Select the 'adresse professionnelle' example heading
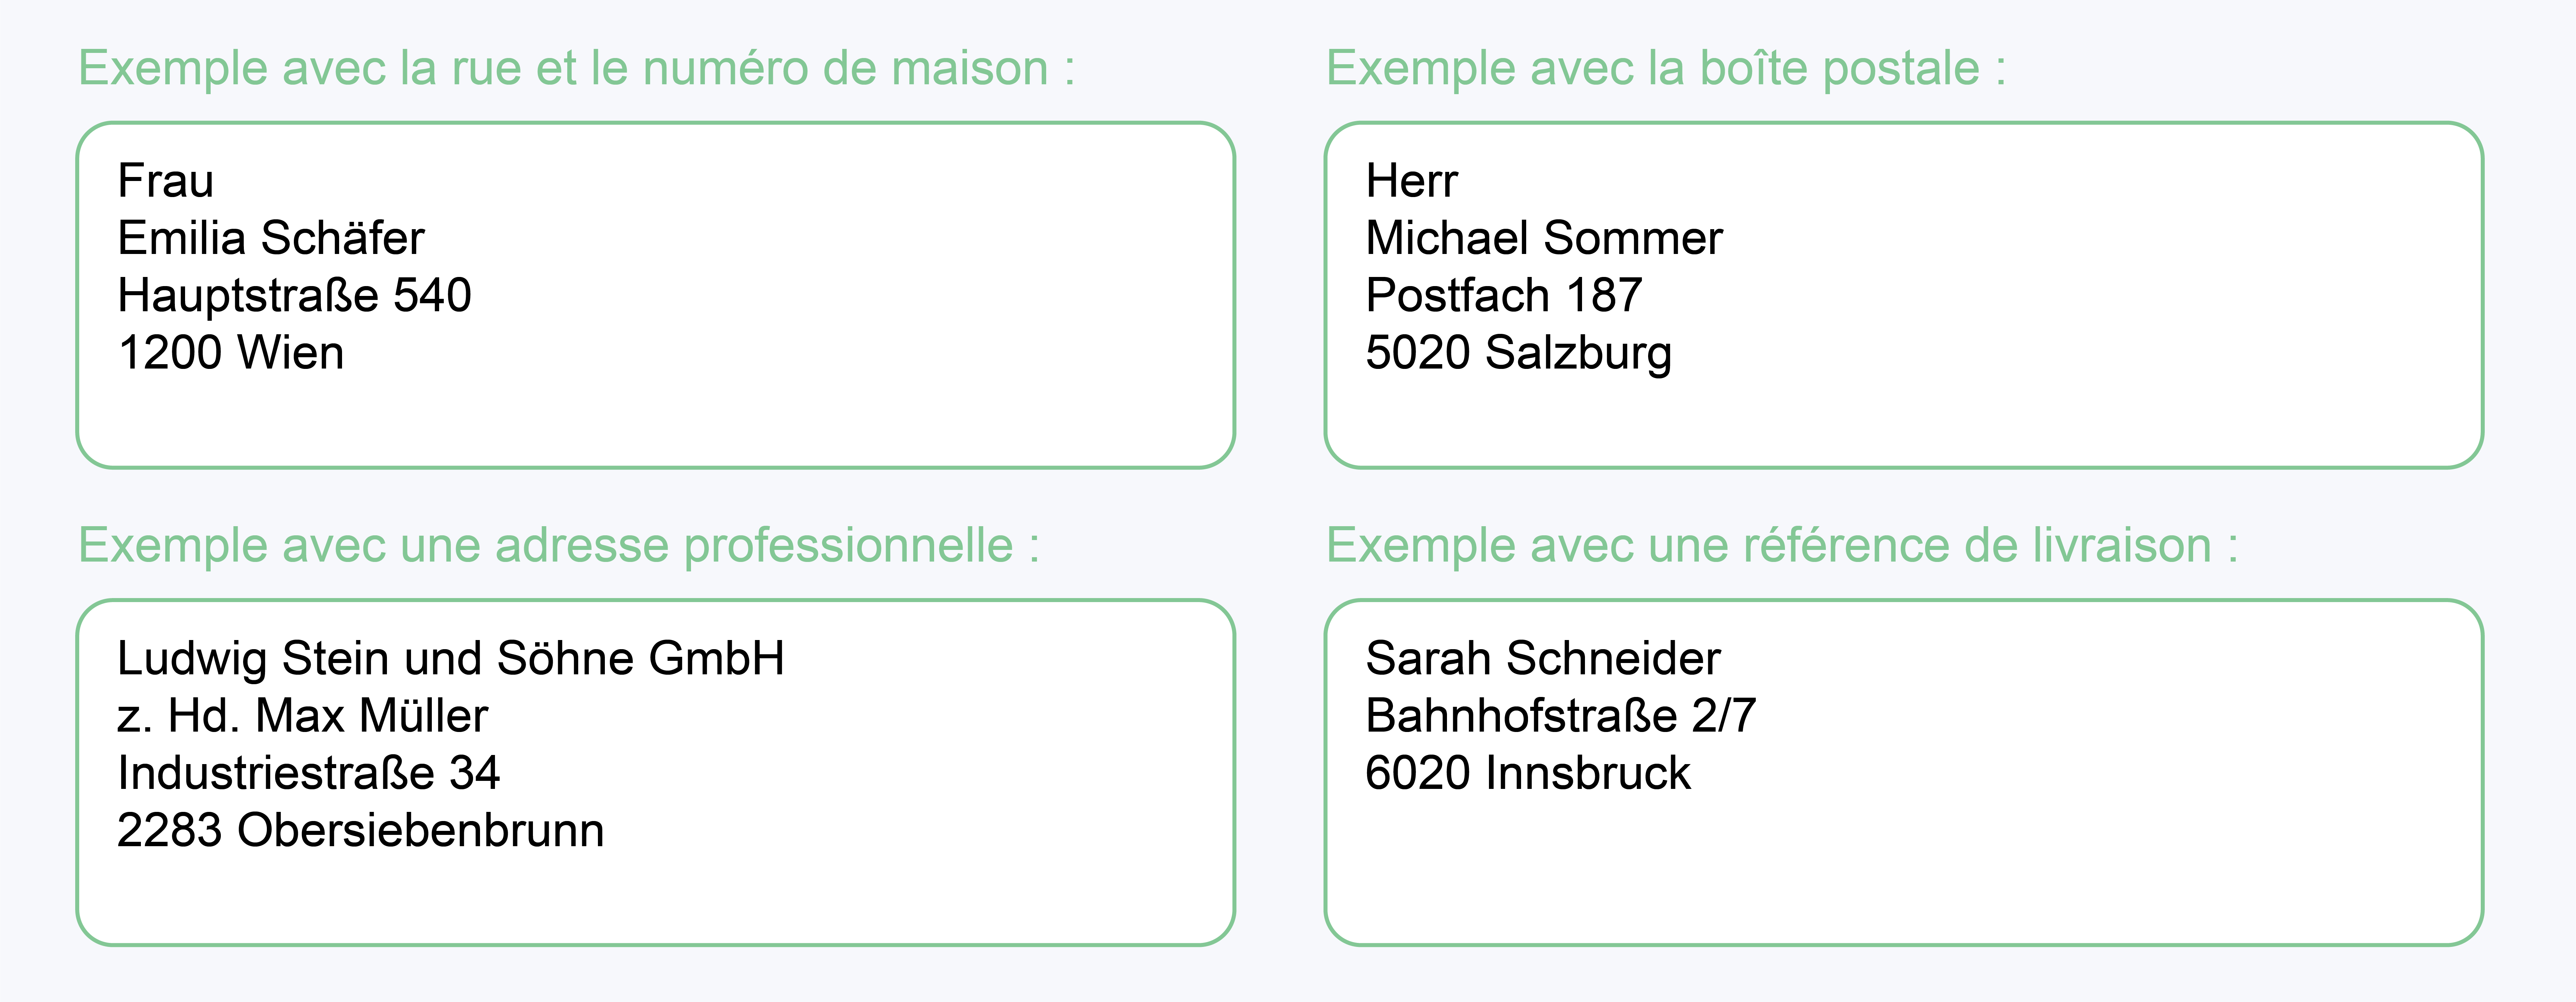 tap(558, 546)
